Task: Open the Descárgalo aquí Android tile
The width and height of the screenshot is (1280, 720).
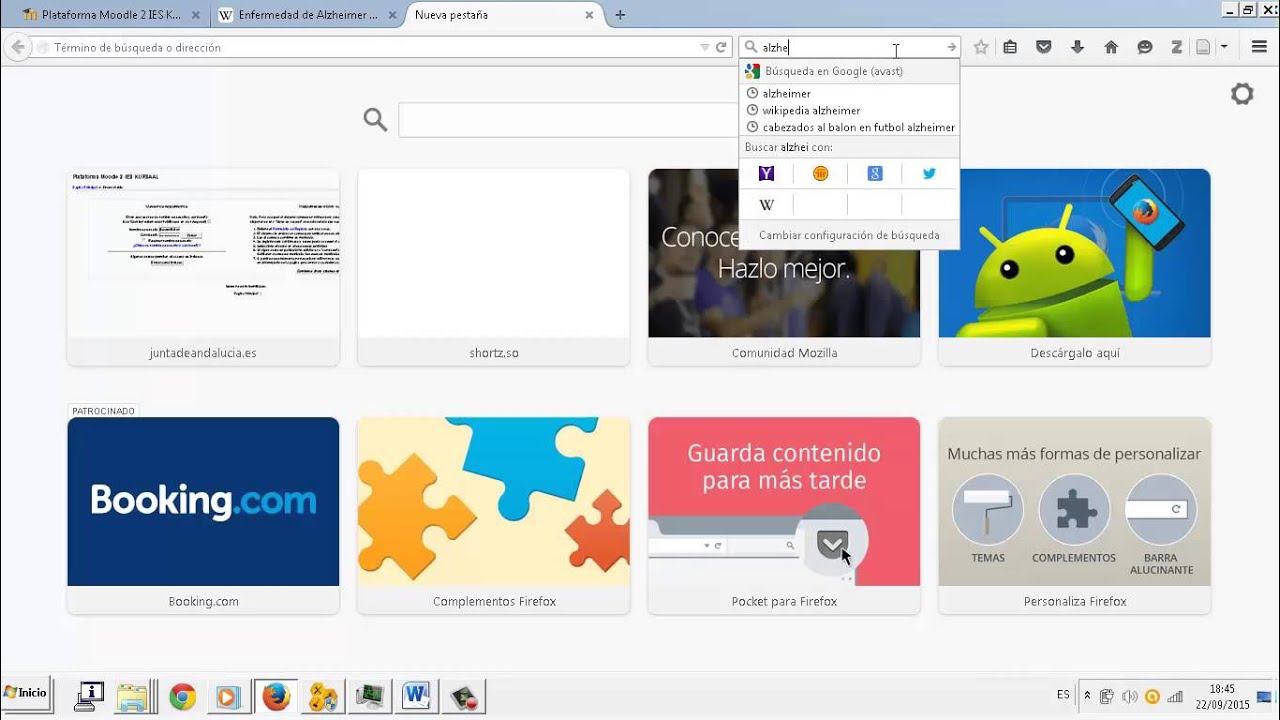Action: pyautogui.click(x=1075, y=267)
